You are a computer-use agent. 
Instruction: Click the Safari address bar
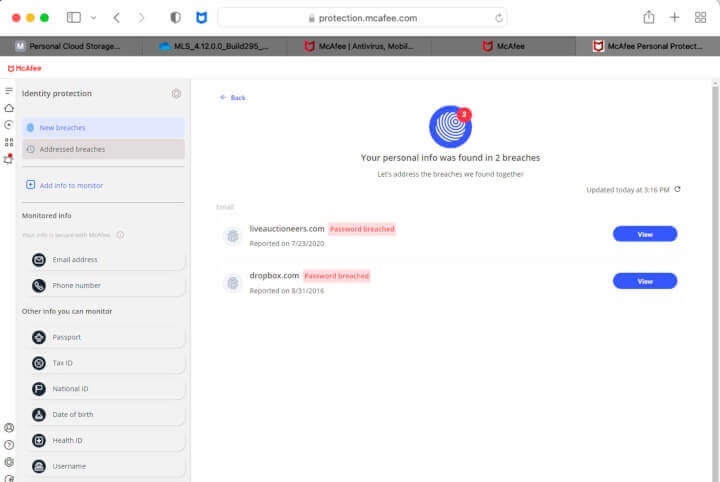(361, 17)
